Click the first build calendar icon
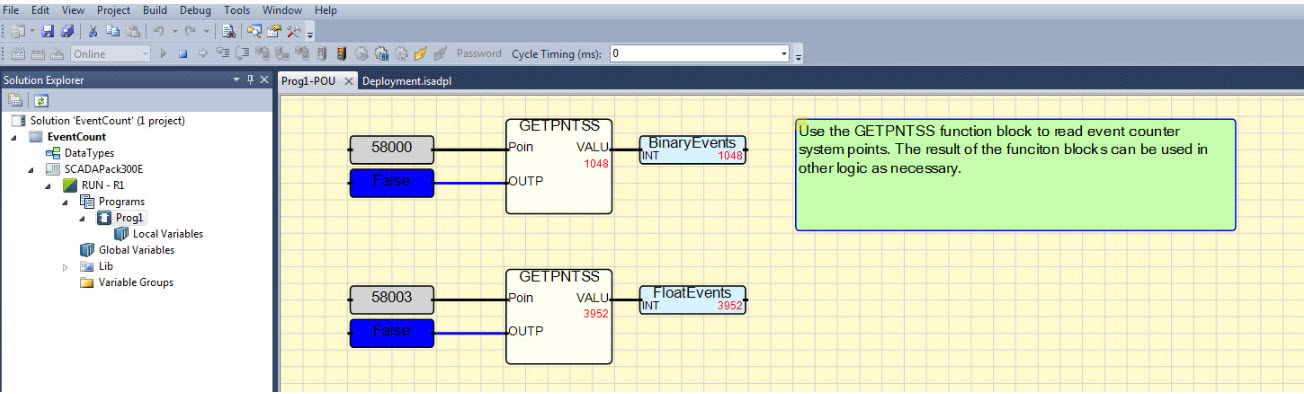Screen dimensions: 1304x394 coord(18,54)
